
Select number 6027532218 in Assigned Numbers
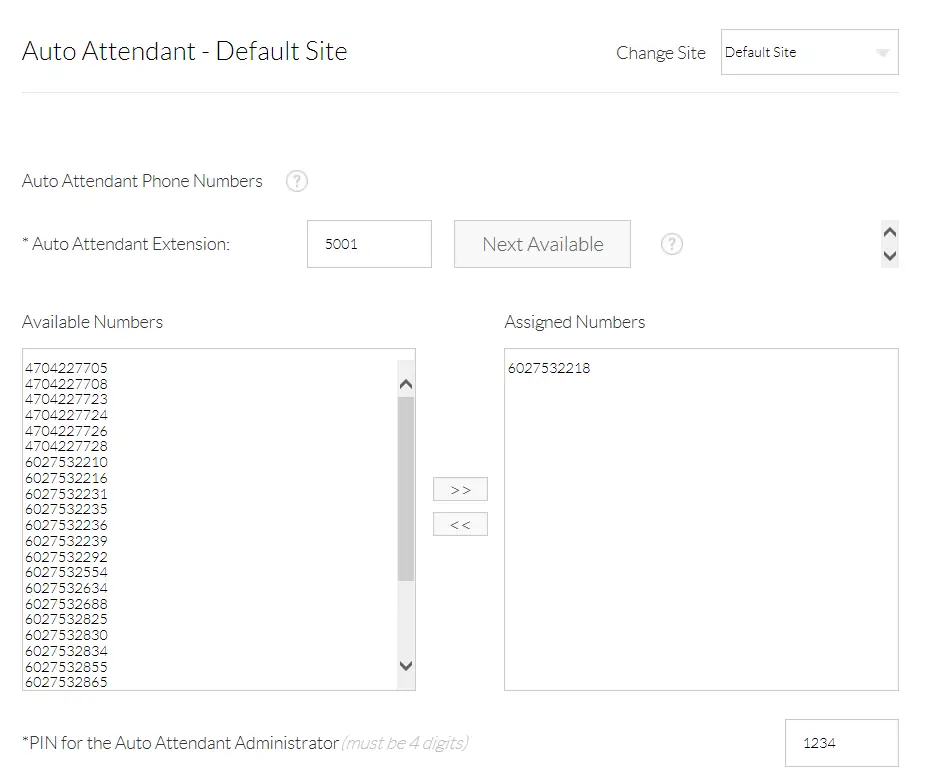tap(548, 368)
